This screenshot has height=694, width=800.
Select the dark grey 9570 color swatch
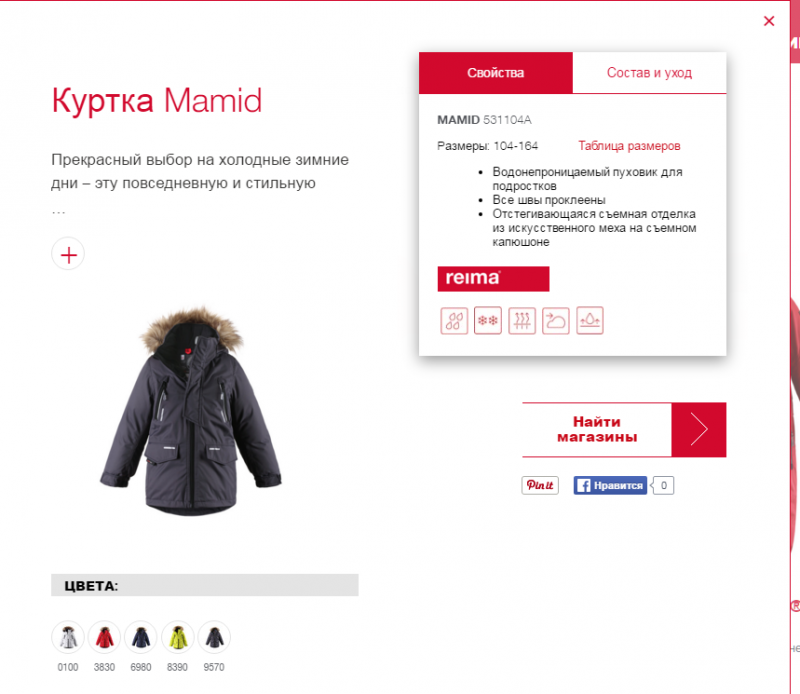pos(214,637)
